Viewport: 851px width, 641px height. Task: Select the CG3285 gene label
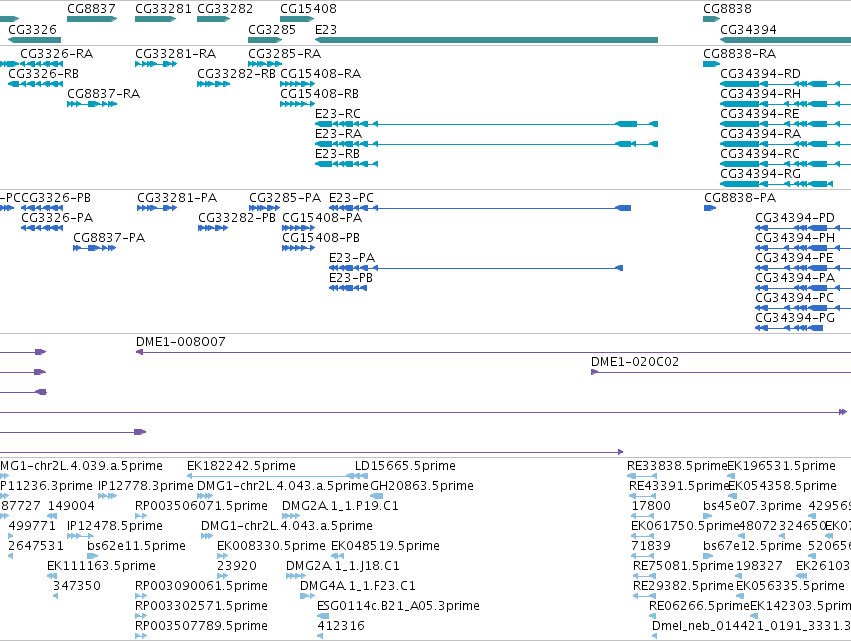pos(272,30)
